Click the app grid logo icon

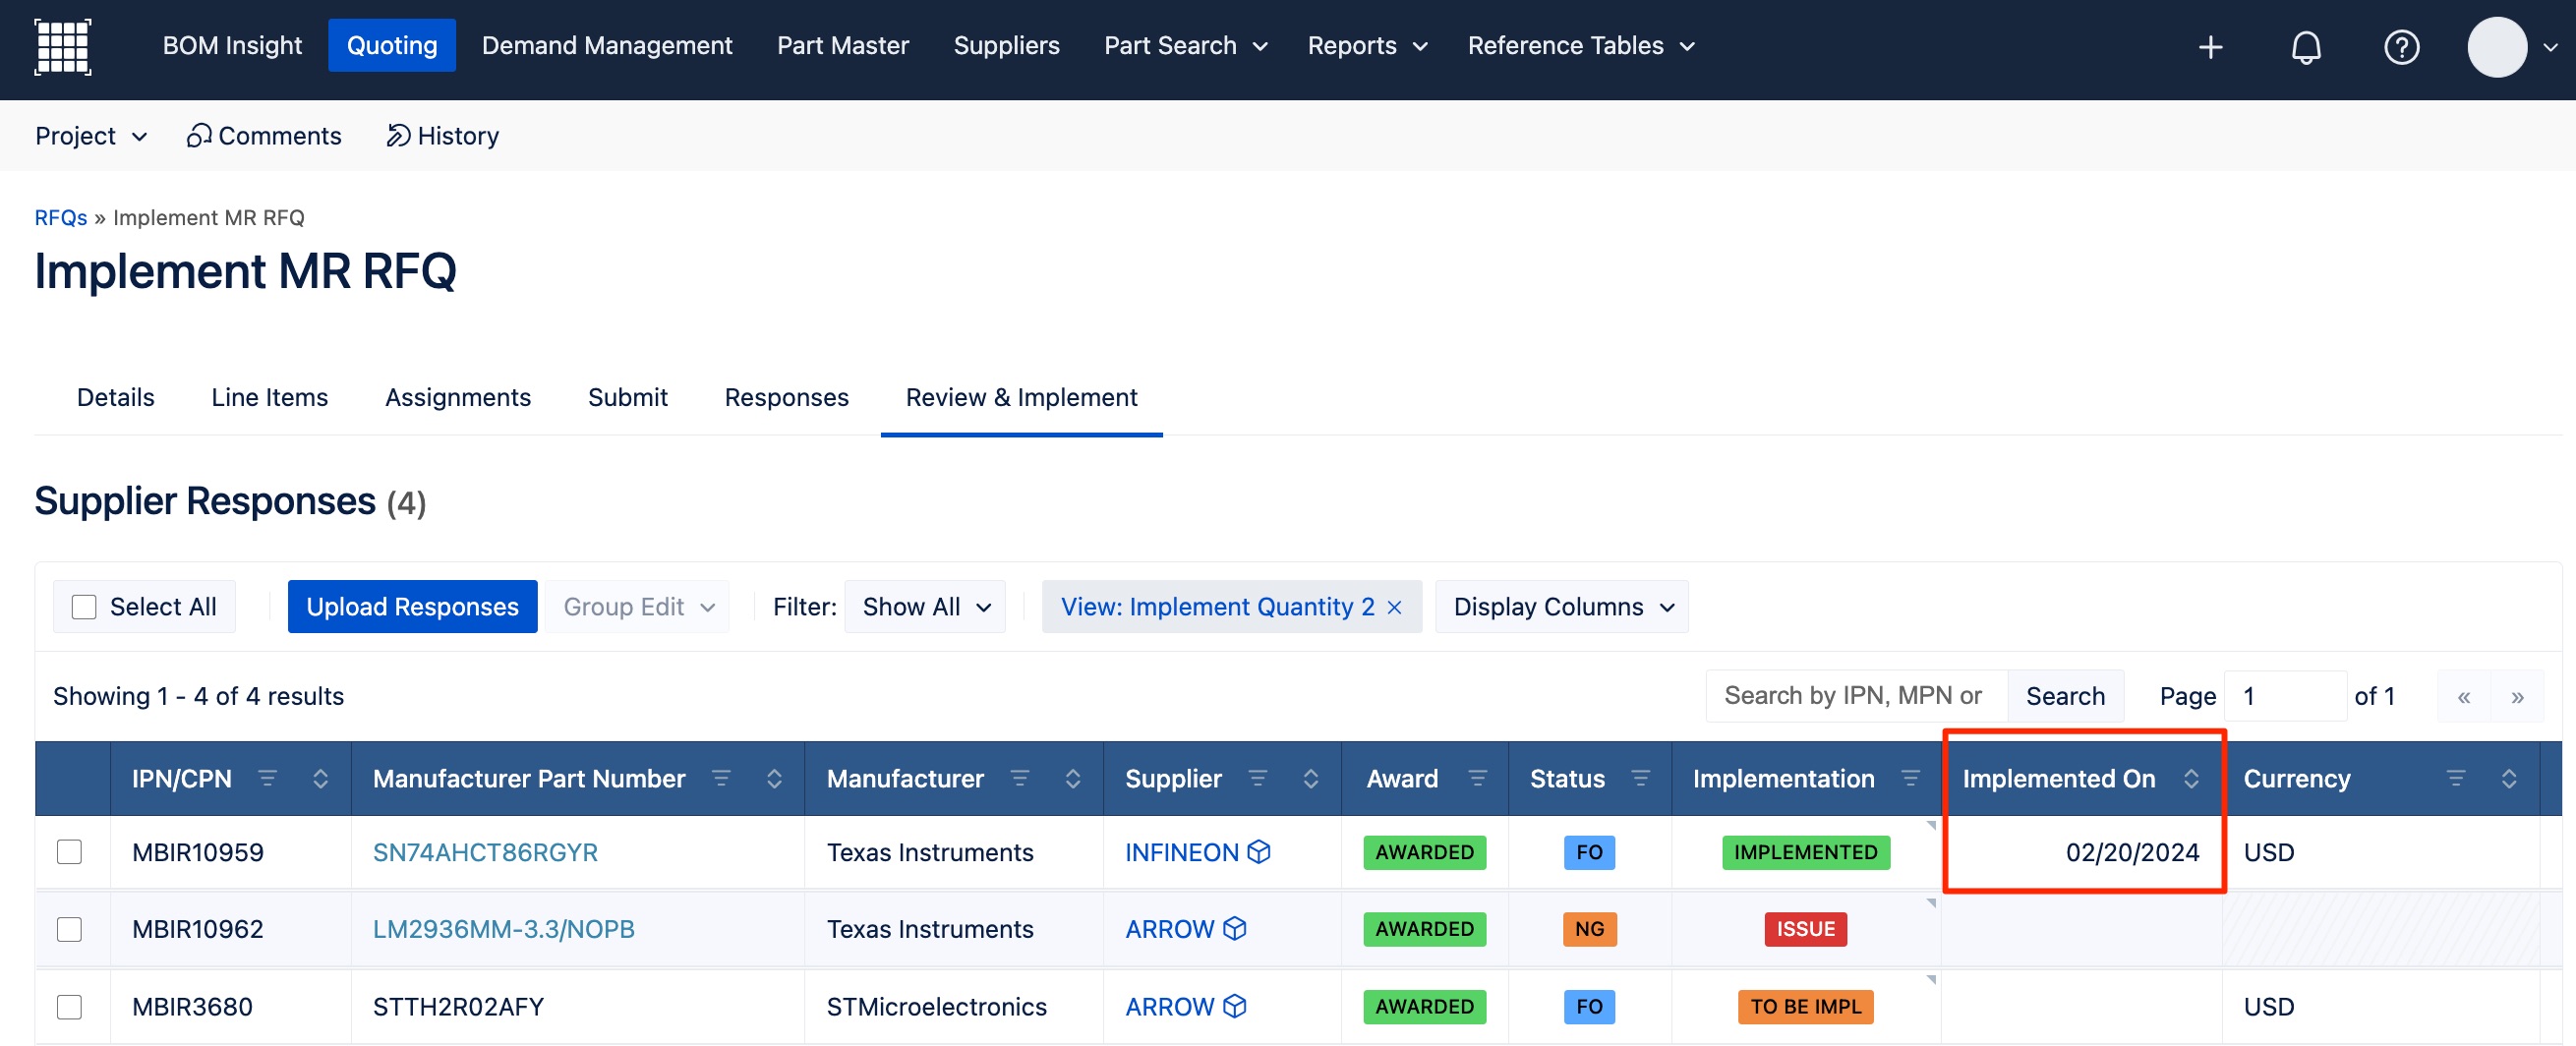pos(63,46)
